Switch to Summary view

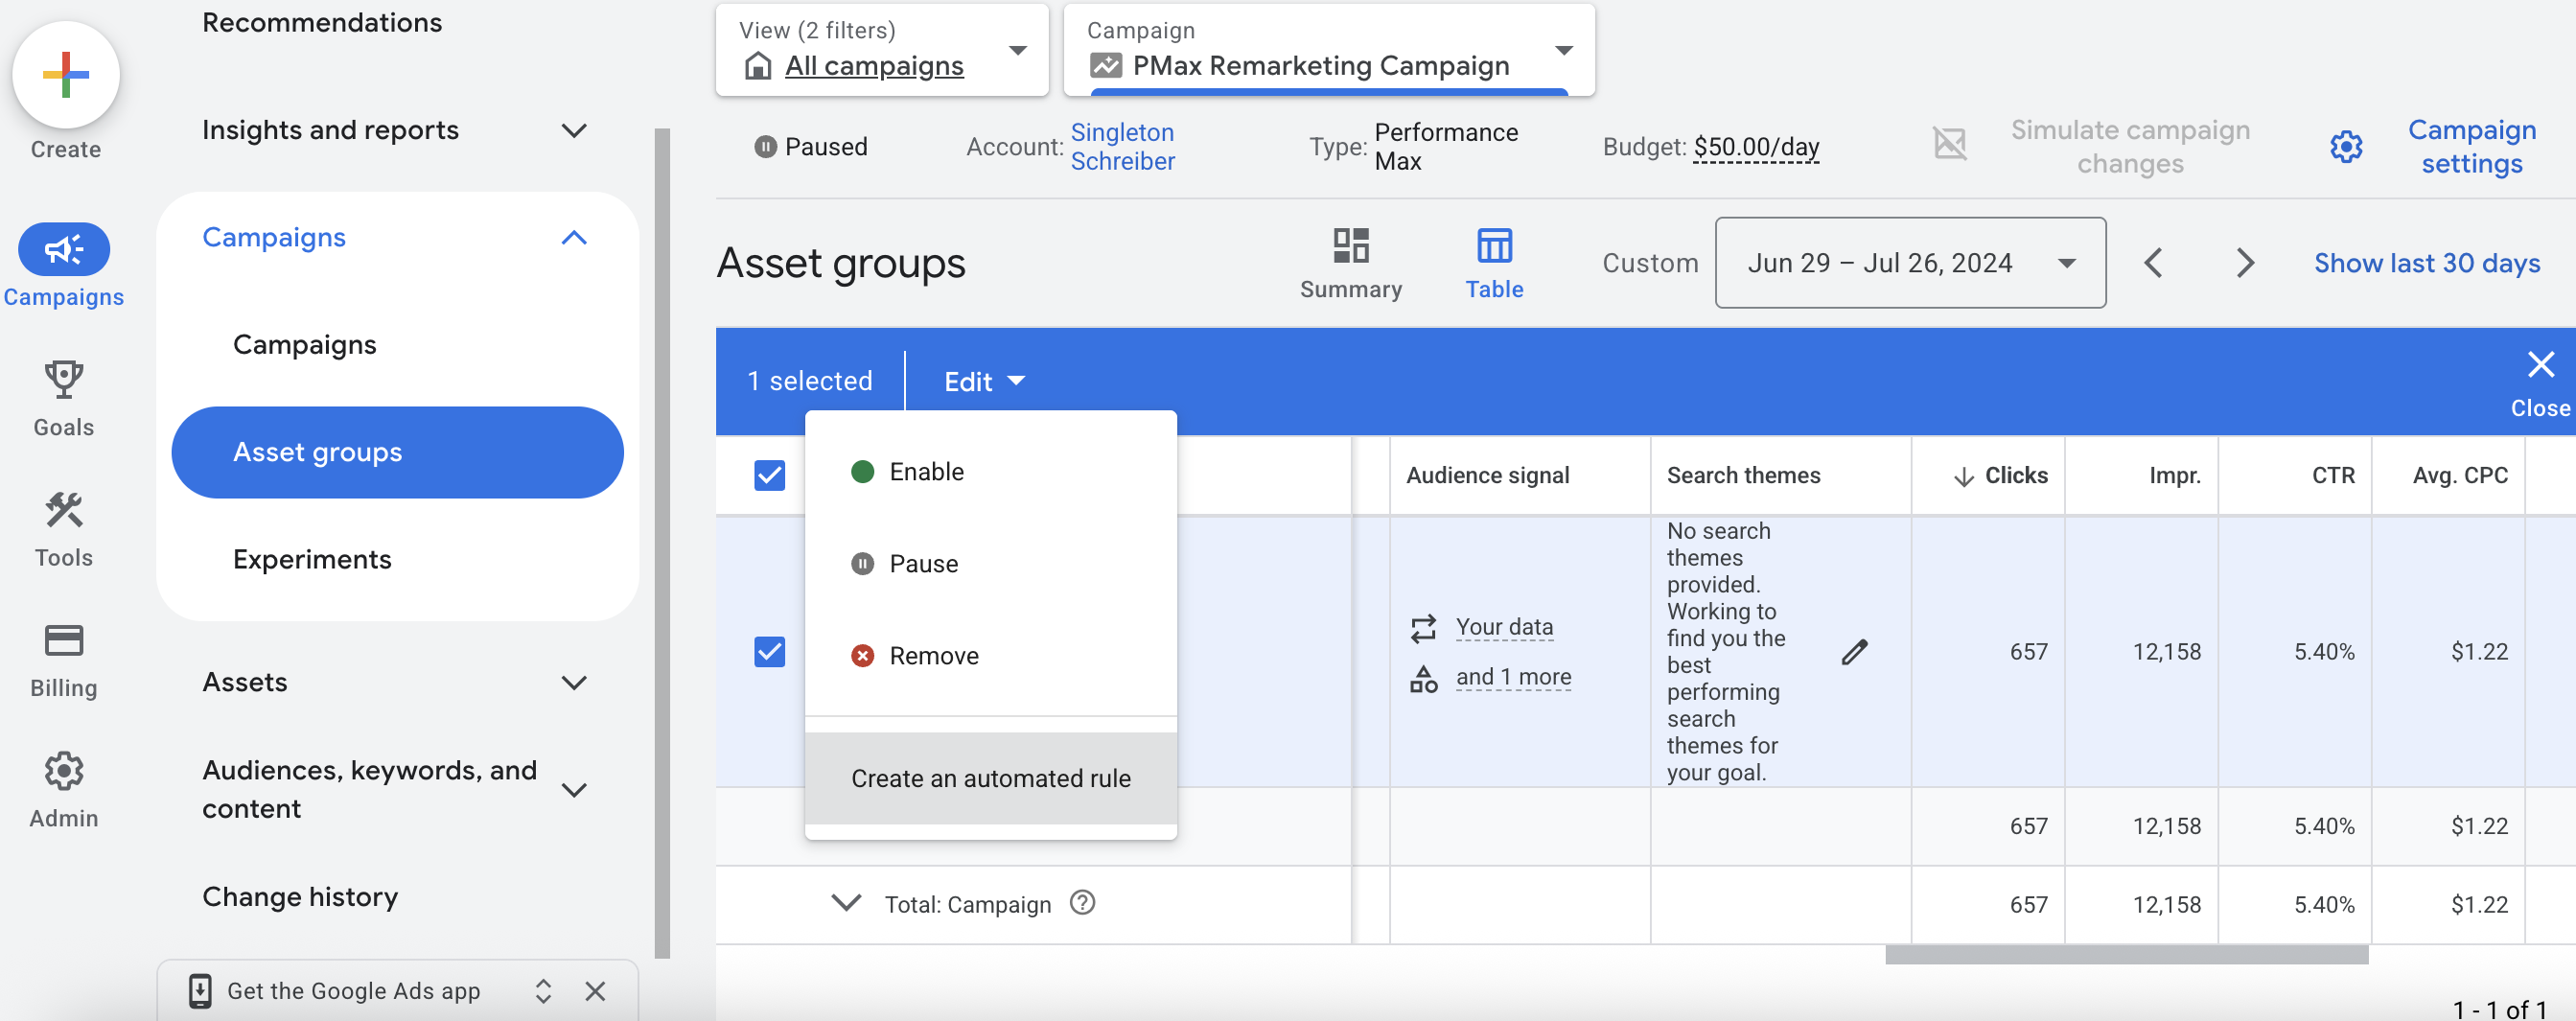tap(1350, 263)
